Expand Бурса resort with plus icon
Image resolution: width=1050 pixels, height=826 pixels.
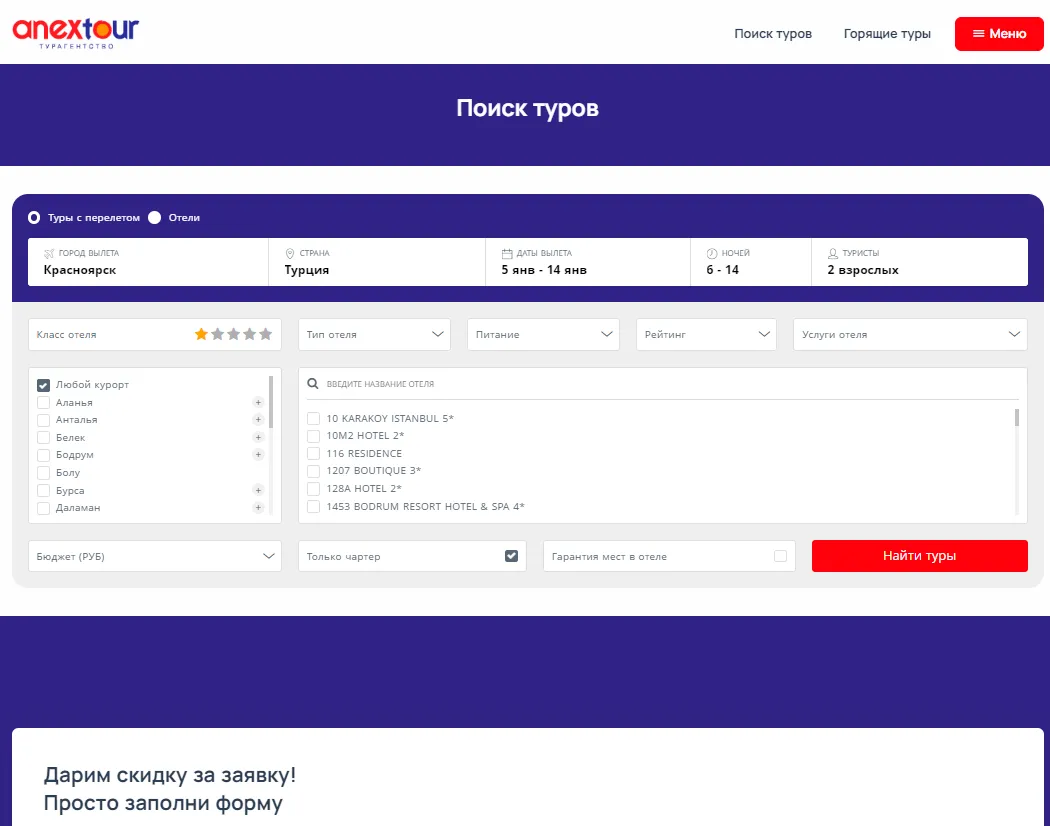258,490
